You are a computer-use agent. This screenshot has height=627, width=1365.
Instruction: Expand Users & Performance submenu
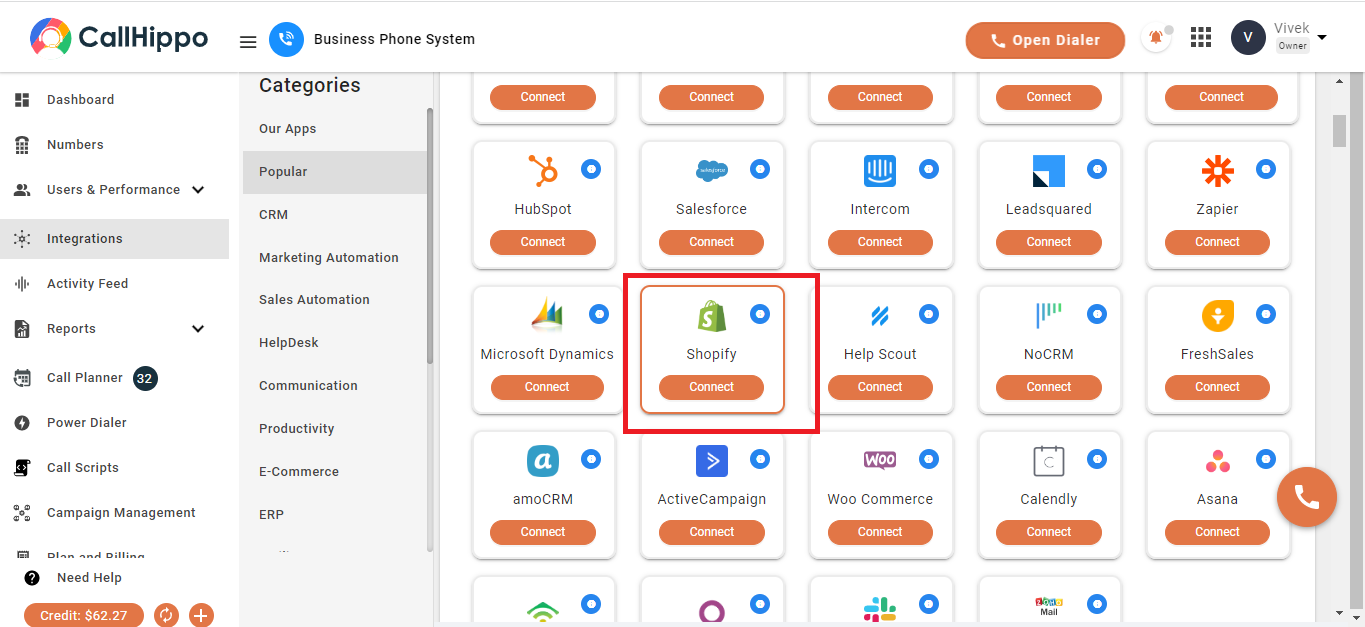pos(197,190)
